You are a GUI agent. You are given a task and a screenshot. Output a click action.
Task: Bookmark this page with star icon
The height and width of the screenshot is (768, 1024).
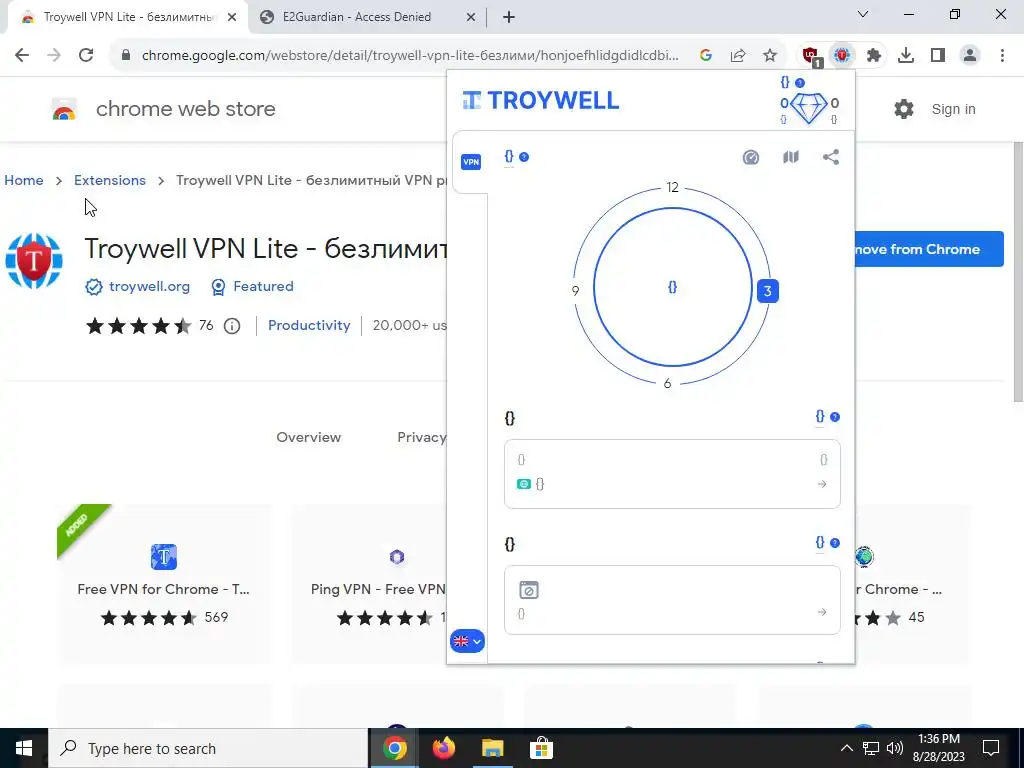pos(770,56)
